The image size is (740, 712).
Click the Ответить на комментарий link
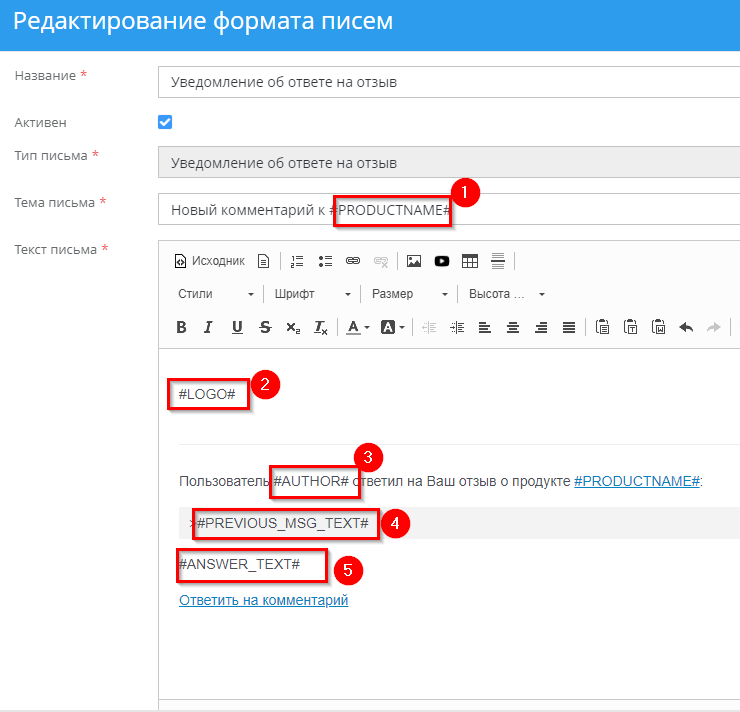[x=263, y=600]
